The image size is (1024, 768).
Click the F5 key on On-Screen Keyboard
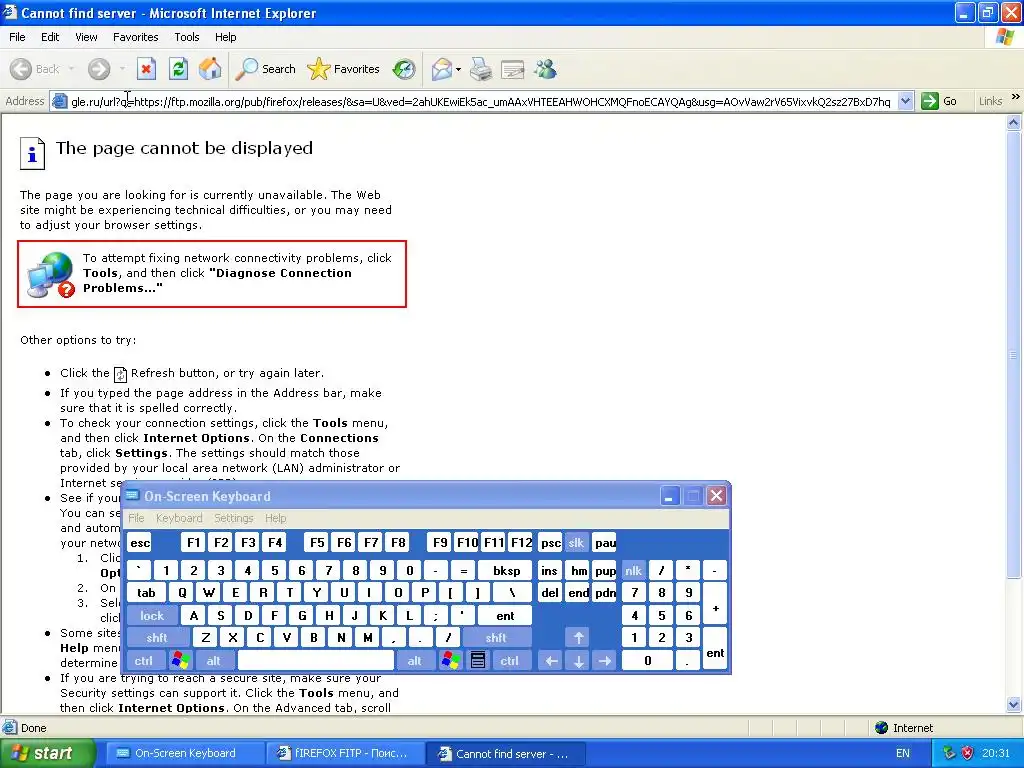click(x=317, y=543)
